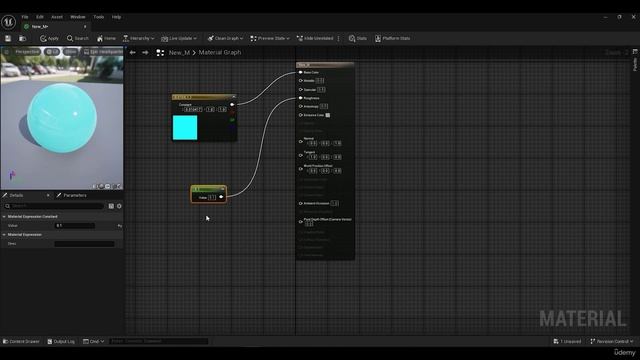Open the Preview State dropdown
Screen dimensions: 640x360
[x=270, y=38]
